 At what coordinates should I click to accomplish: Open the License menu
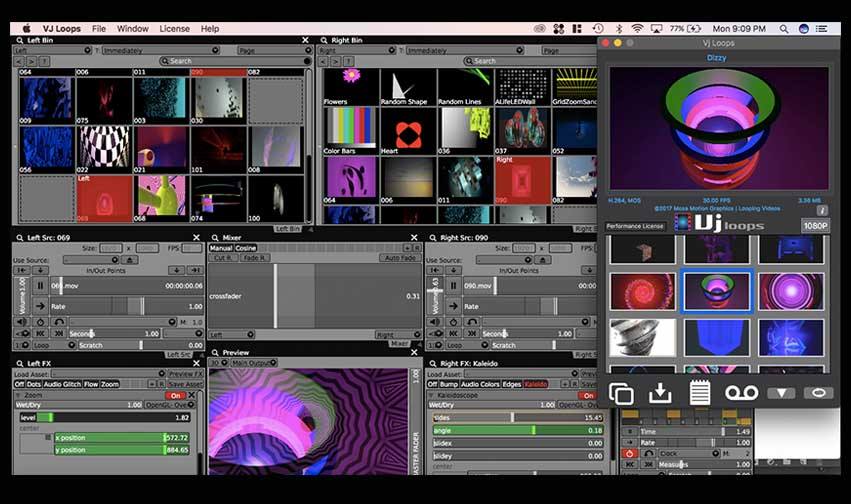click(174, 29)
